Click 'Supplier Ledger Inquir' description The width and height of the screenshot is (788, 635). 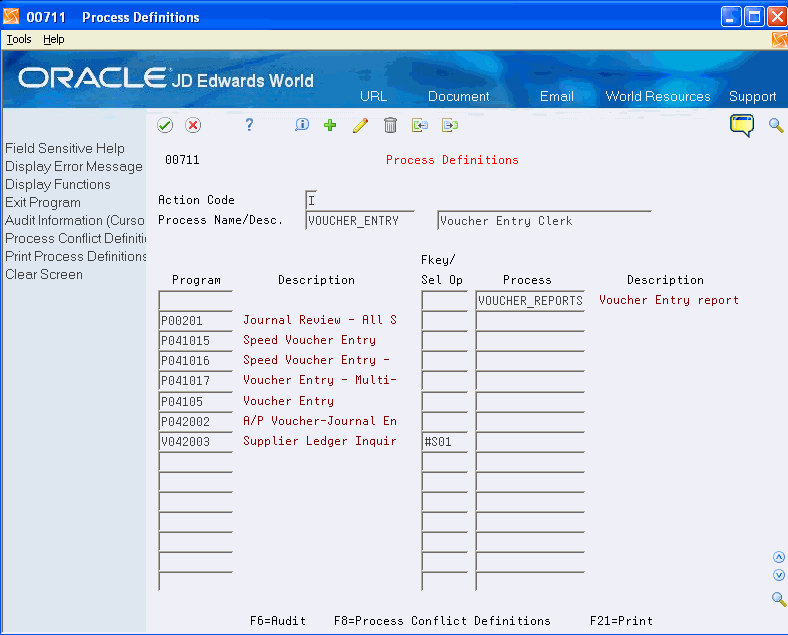[320, 441]
